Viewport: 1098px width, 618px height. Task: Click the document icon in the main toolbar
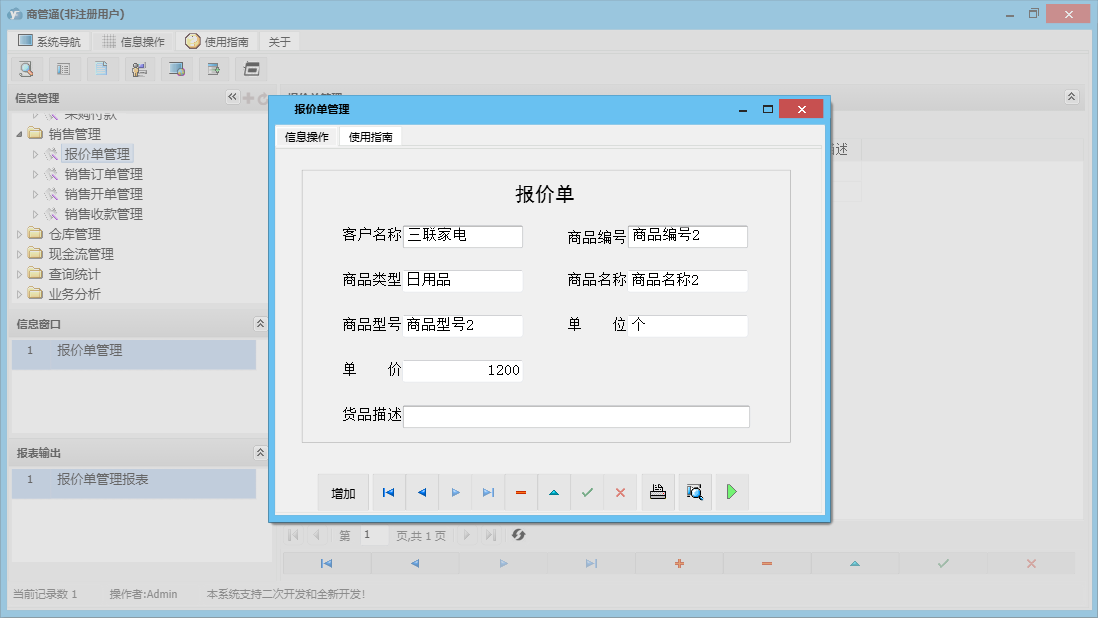(x=101, y=69)
